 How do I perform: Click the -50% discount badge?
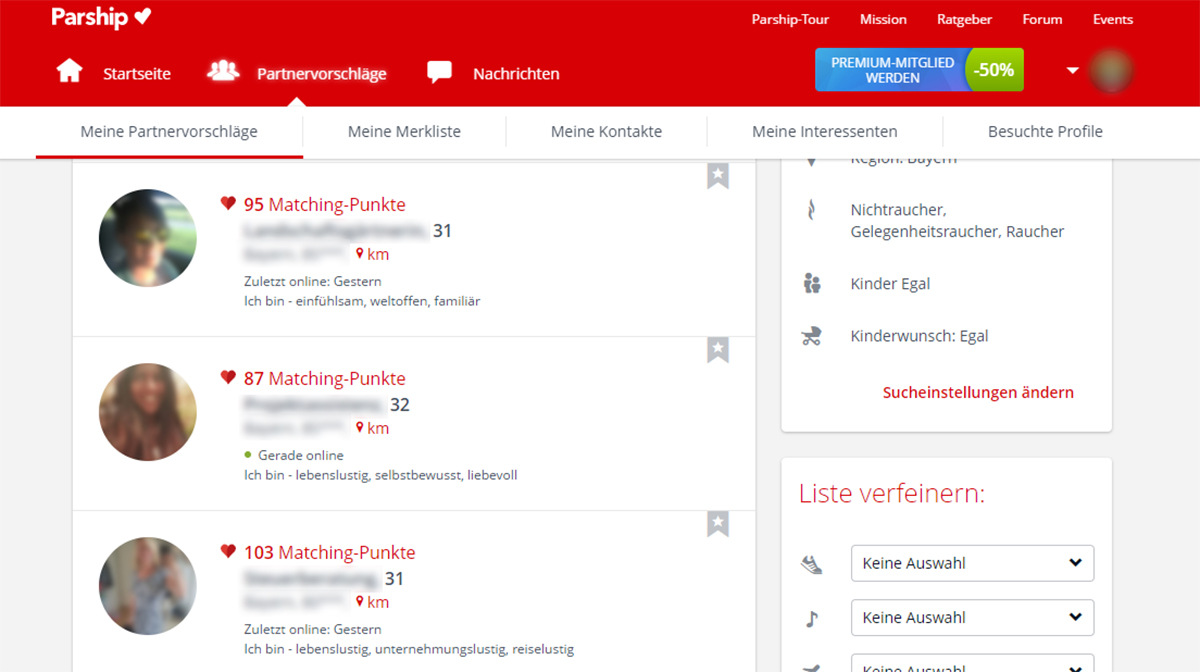click(995, 70)
